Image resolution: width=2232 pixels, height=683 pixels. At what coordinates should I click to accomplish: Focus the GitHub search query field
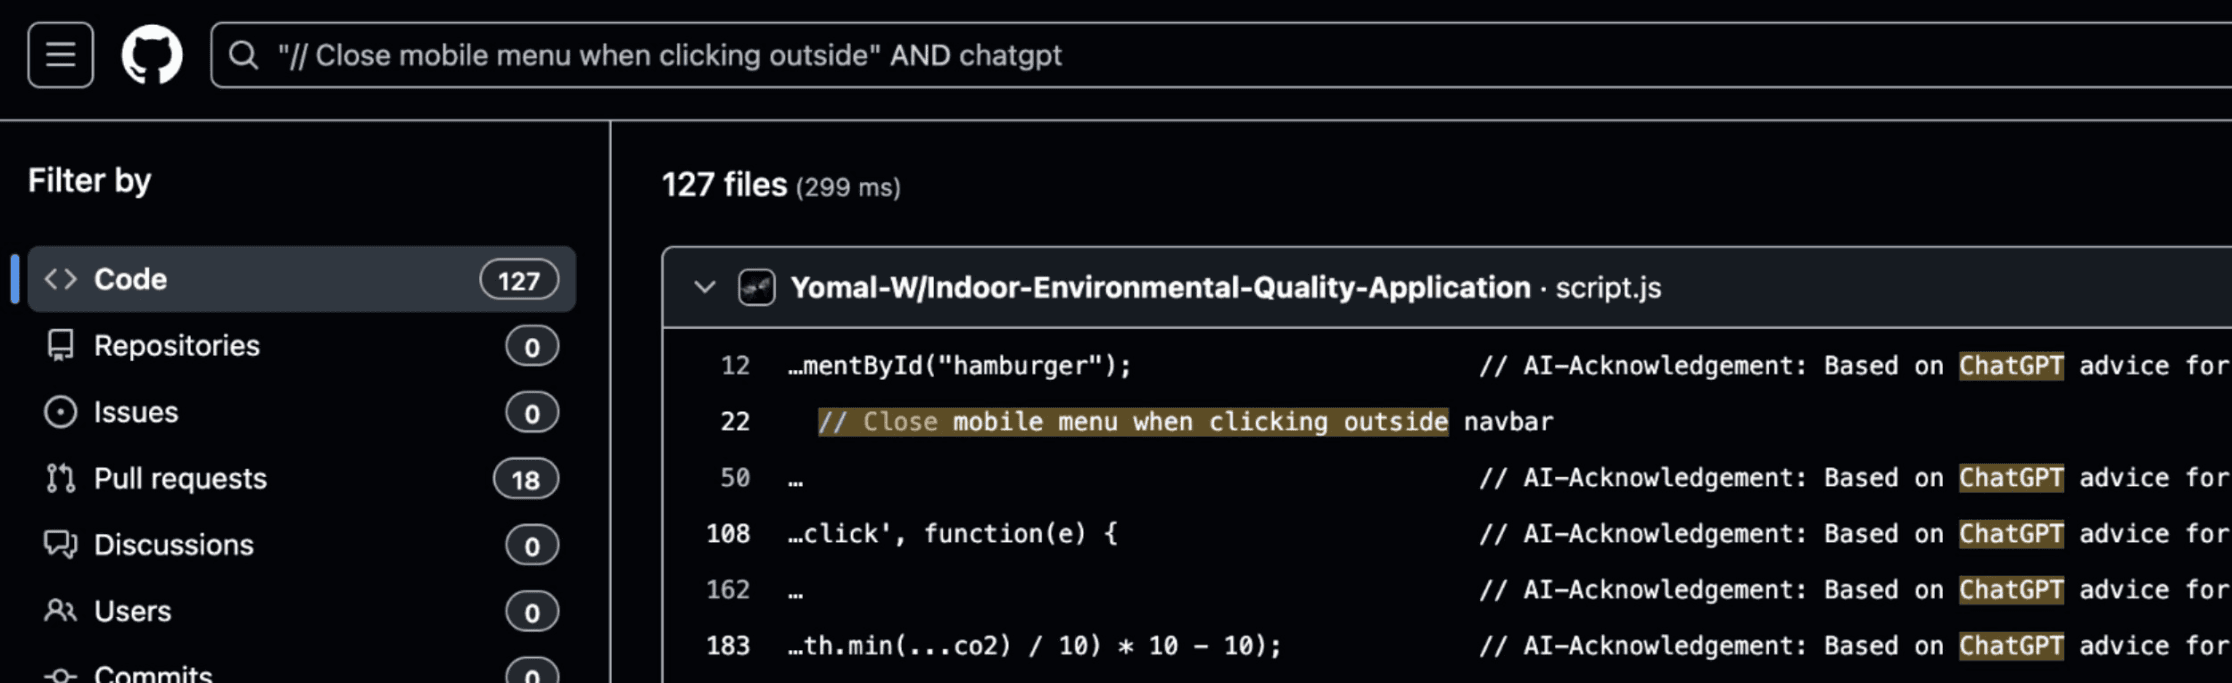coord(1220,55)
